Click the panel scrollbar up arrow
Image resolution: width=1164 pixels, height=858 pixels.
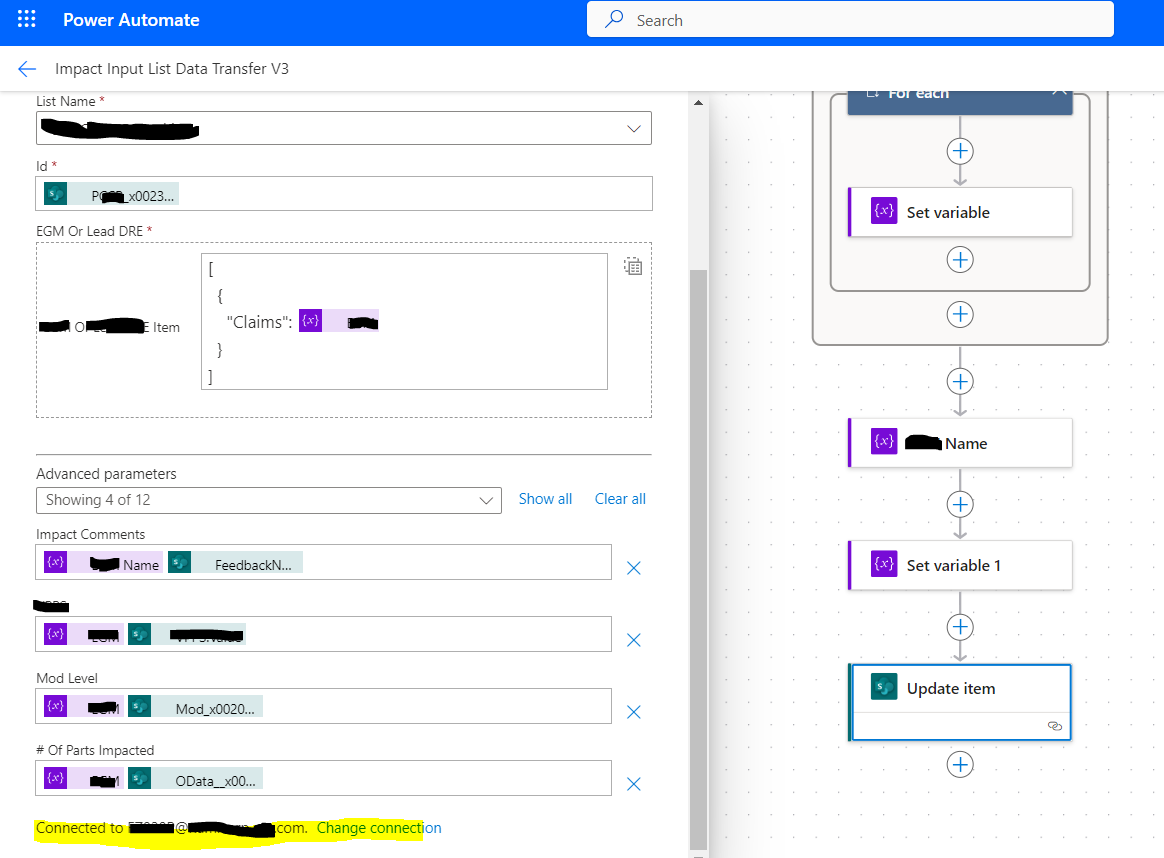[x=699, y=102]
